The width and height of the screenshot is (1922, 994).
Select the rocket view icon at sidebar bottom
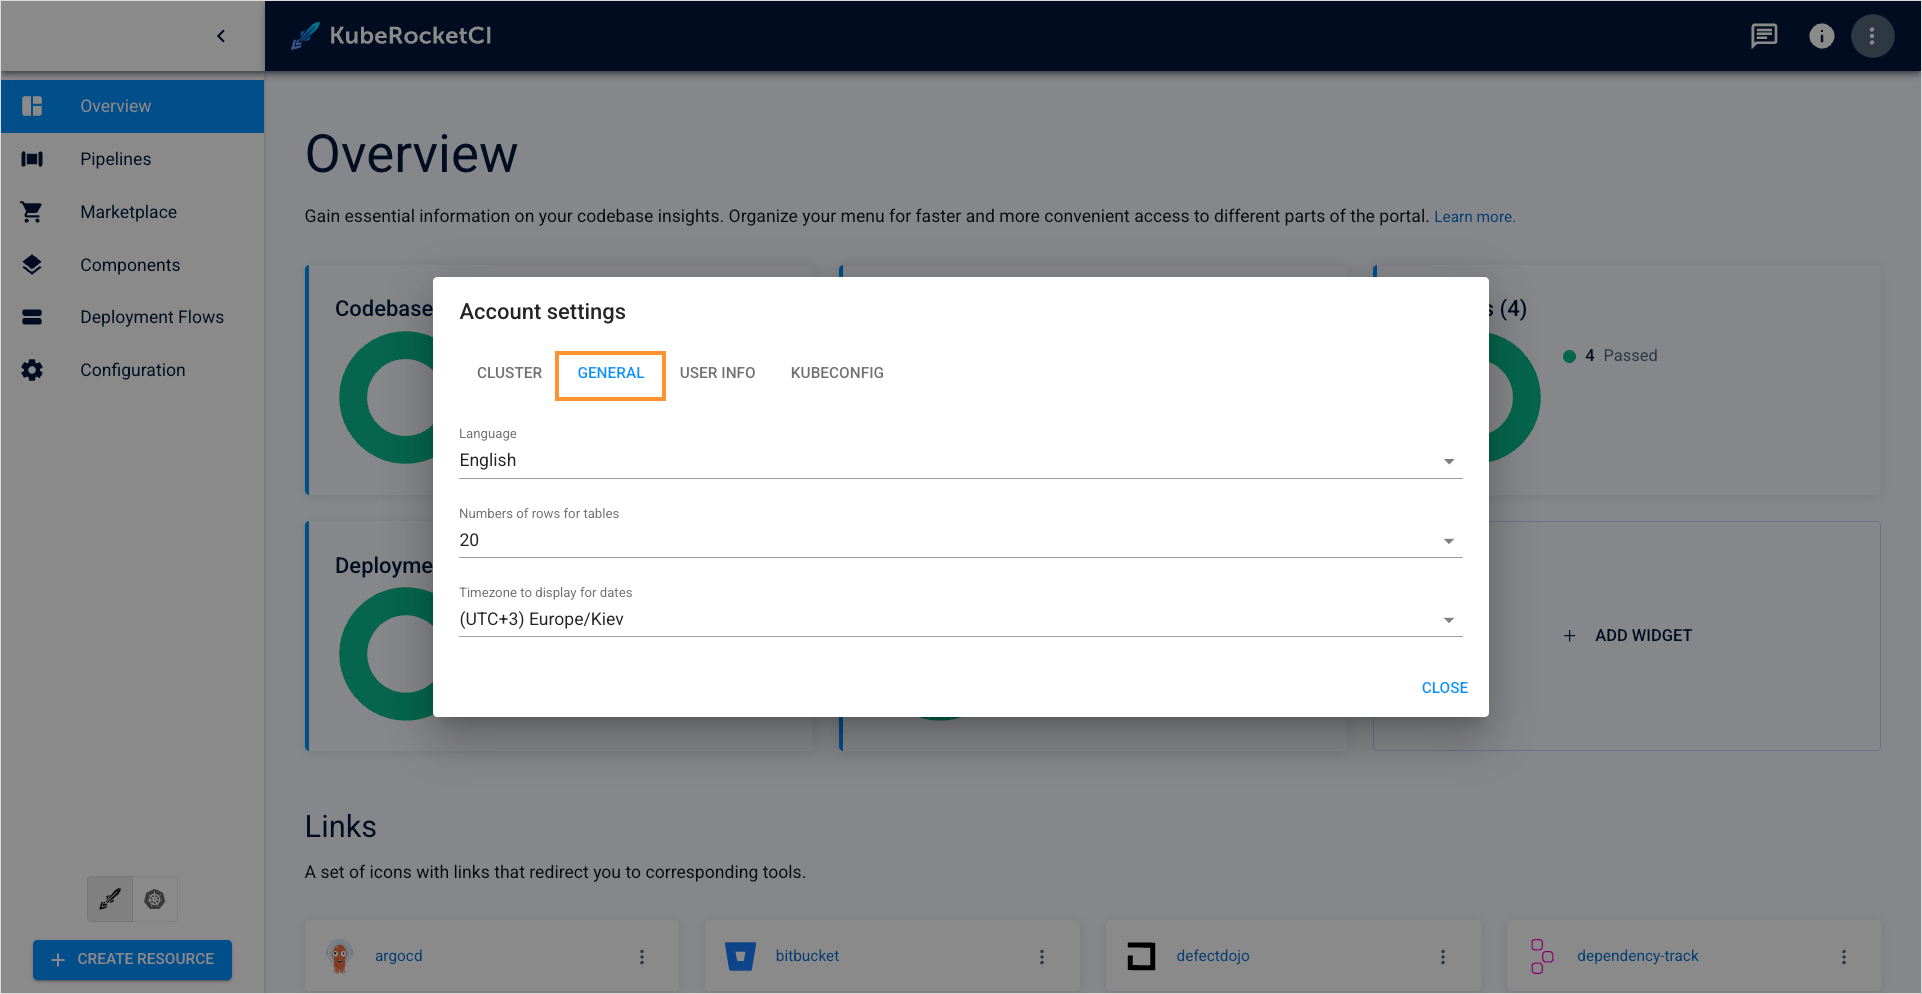[x=110, y=899]
